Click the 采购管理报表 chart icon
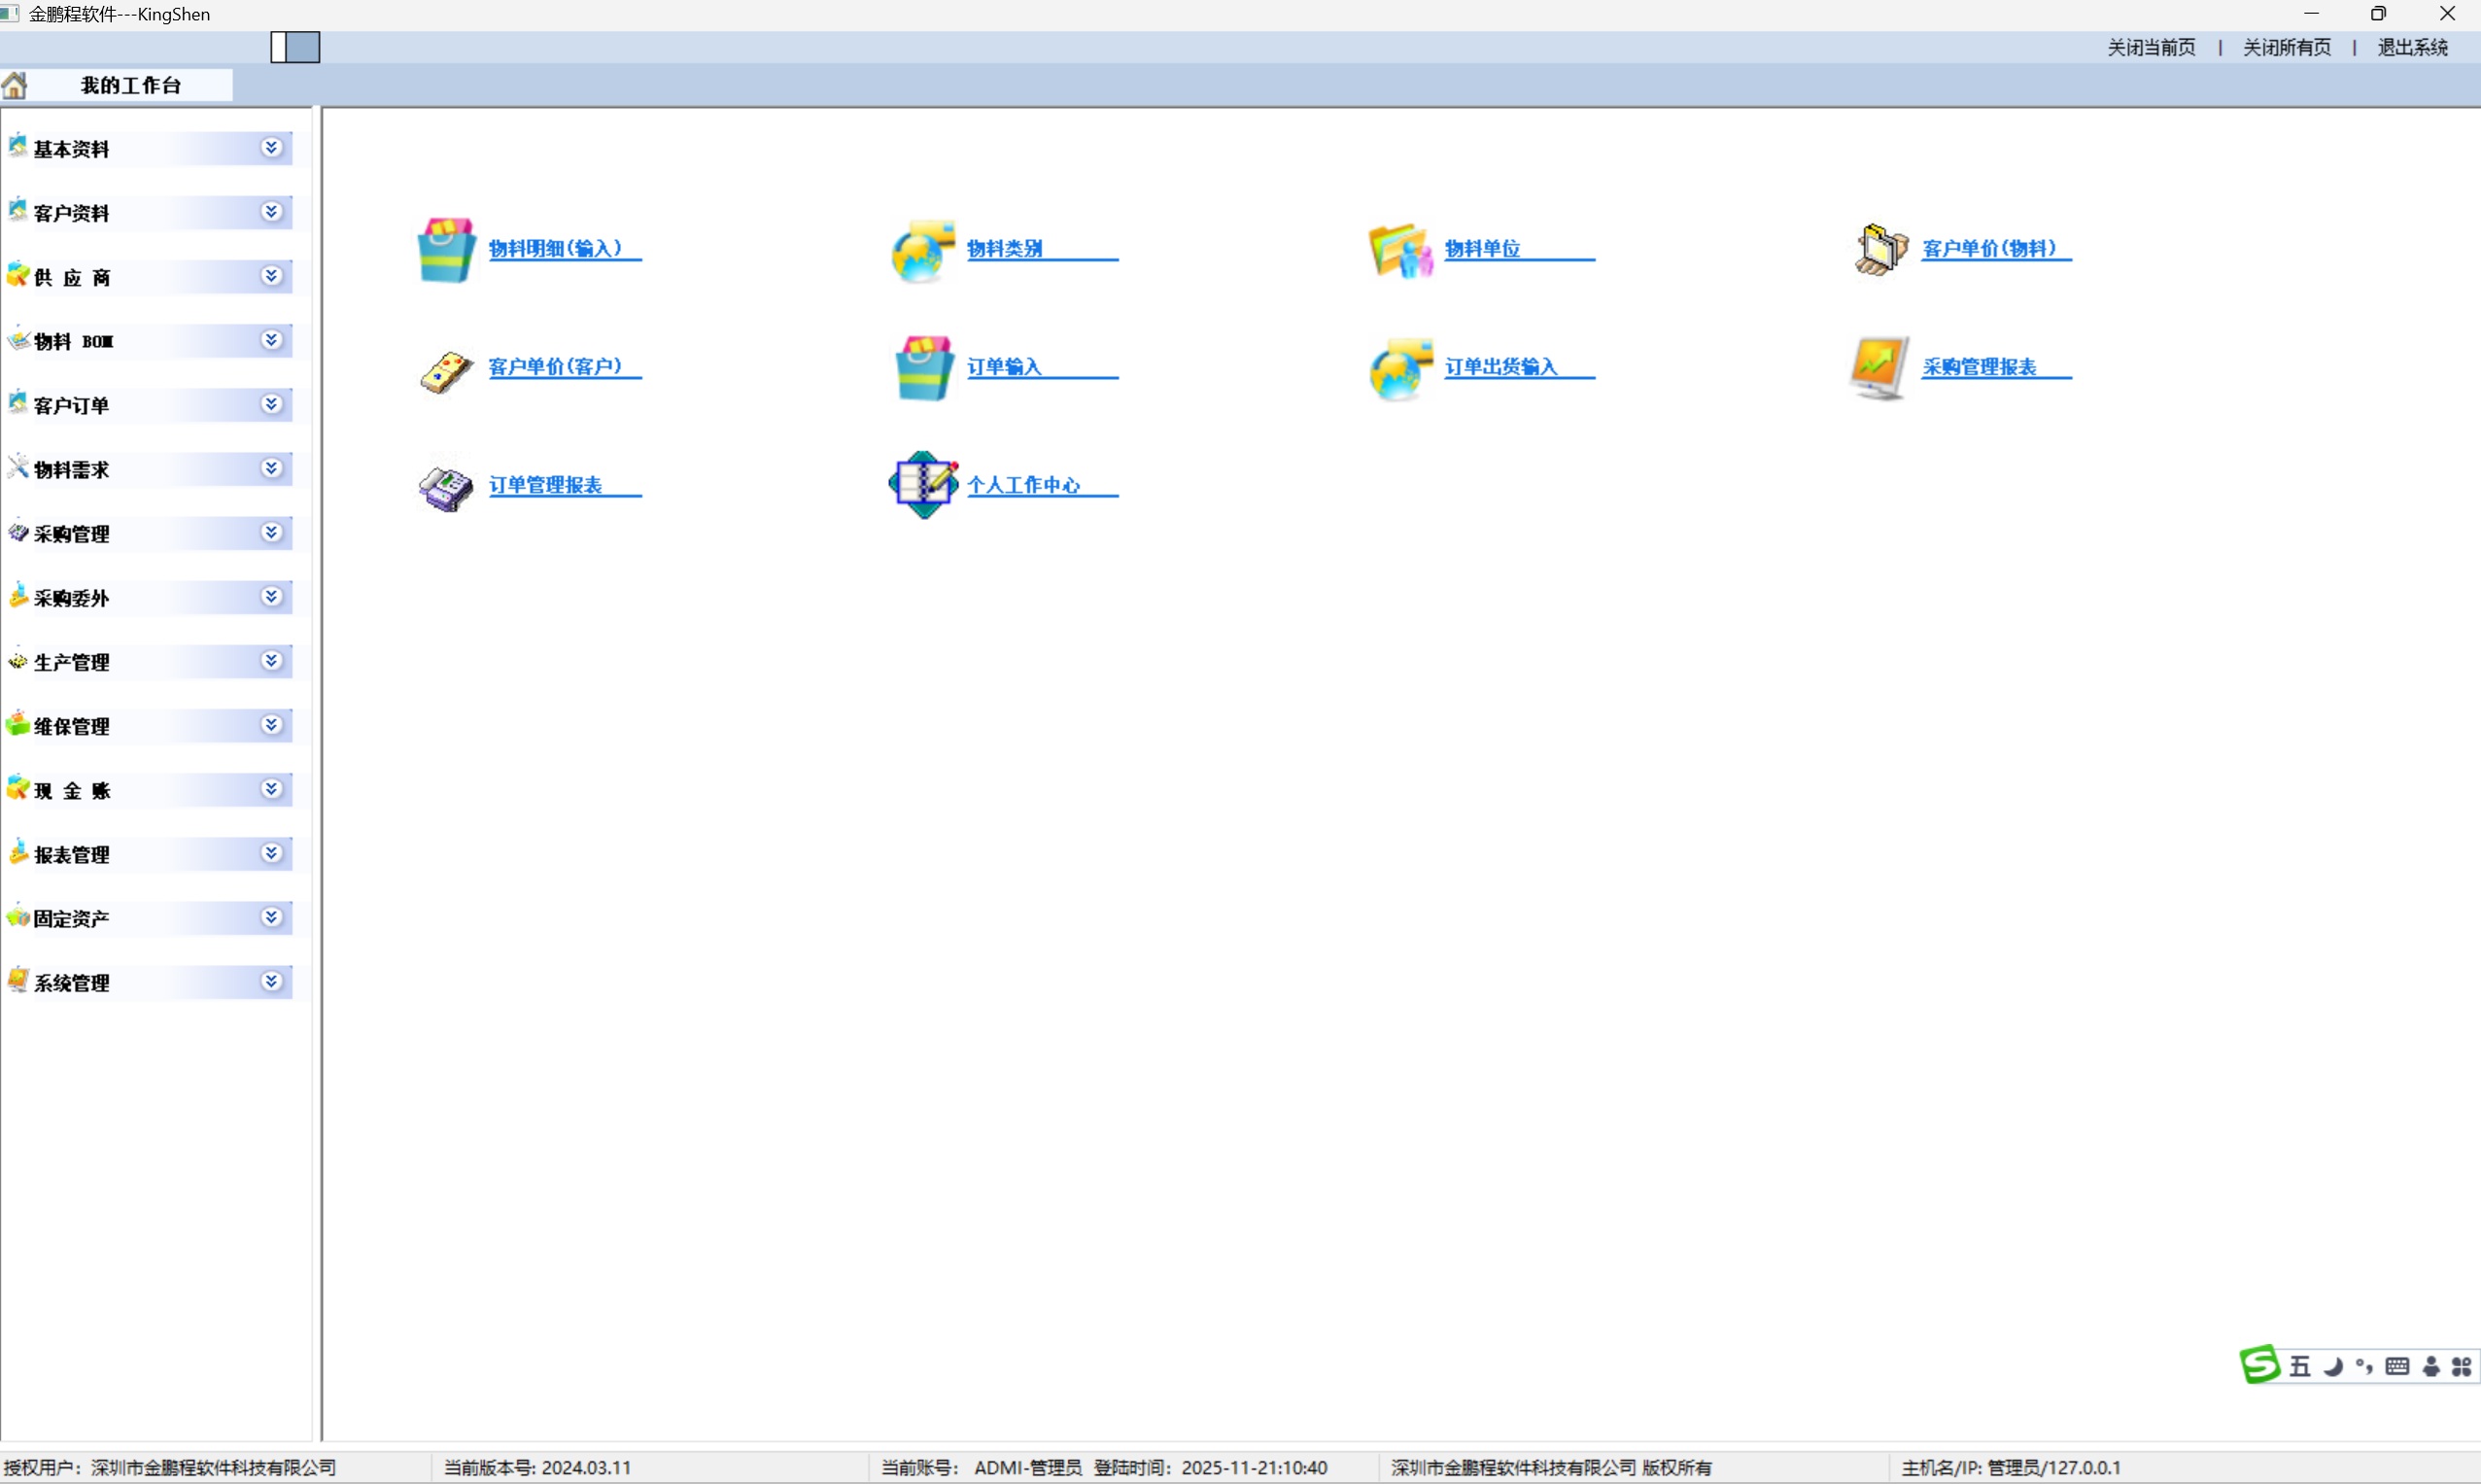 tap(1878, 367)
